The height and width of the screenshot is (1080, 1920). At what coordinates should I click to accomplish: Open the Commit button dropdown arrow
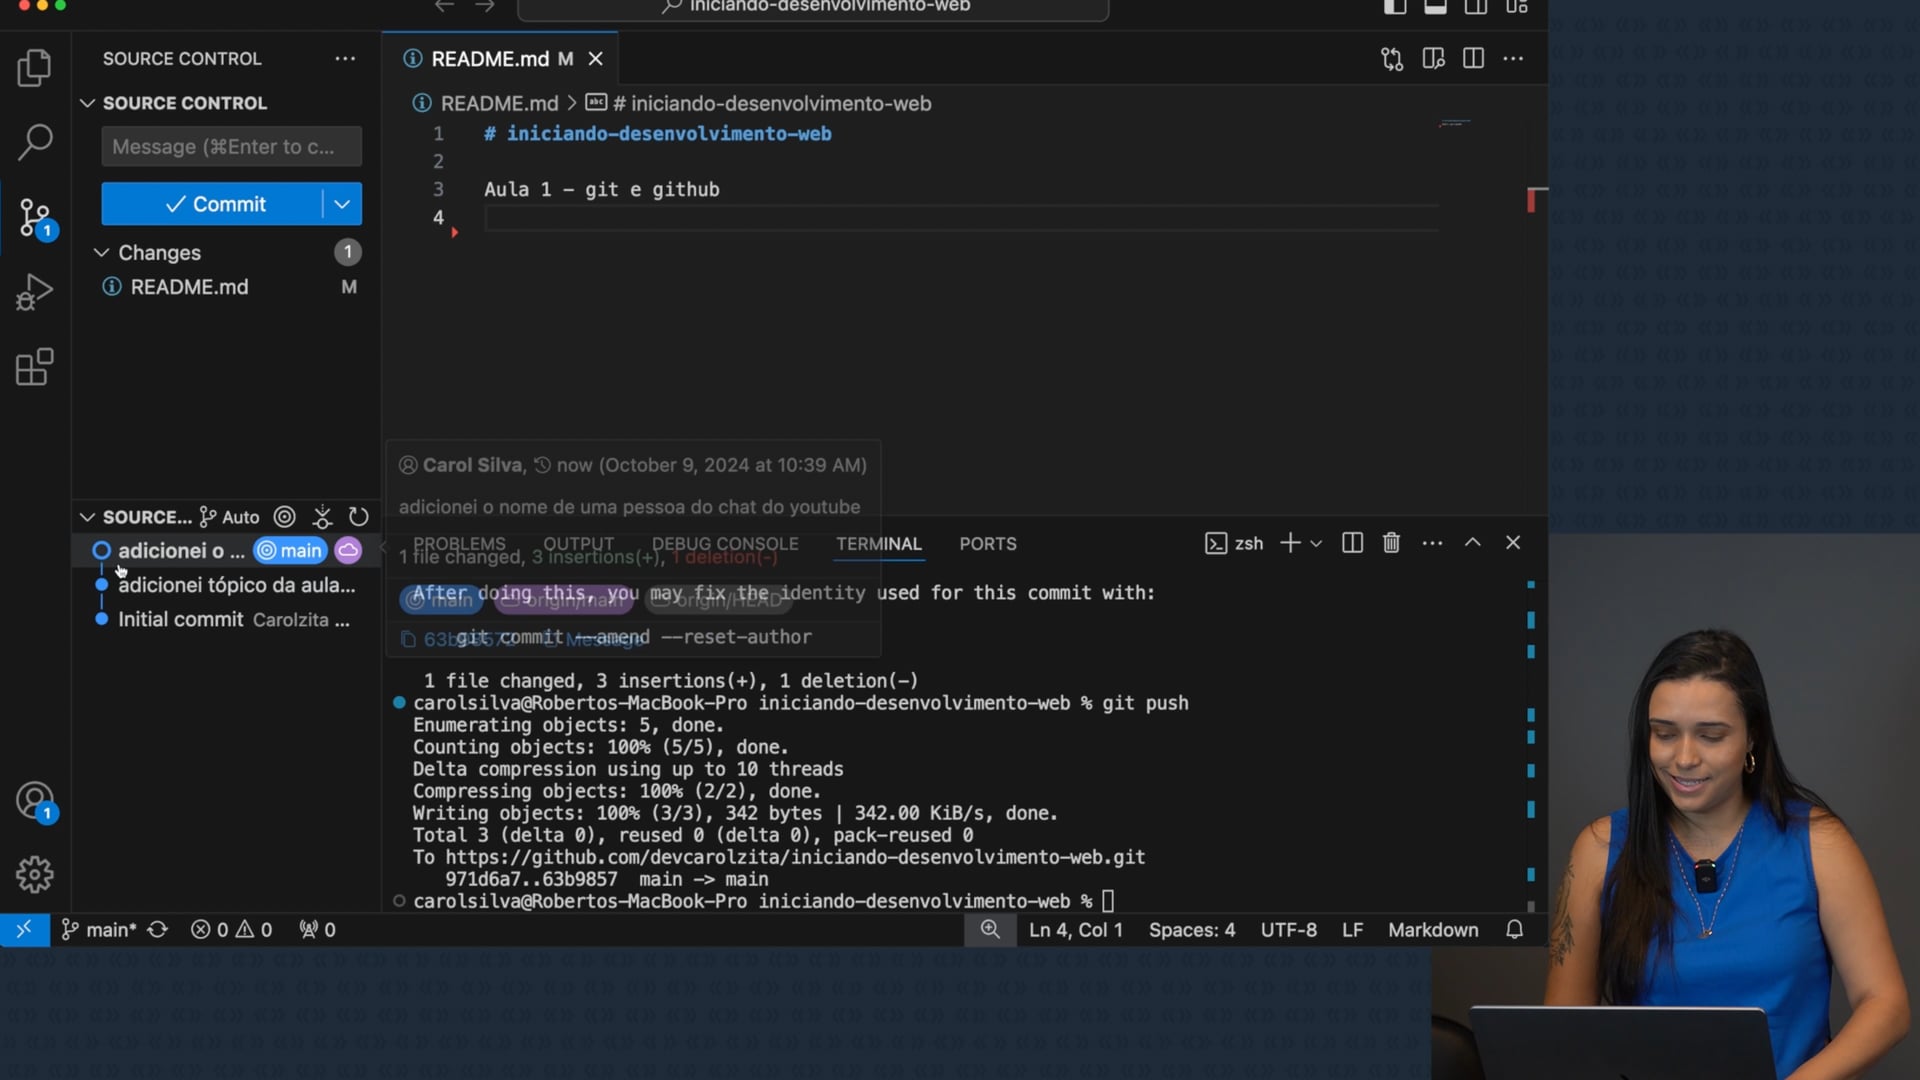coord(342,204)
